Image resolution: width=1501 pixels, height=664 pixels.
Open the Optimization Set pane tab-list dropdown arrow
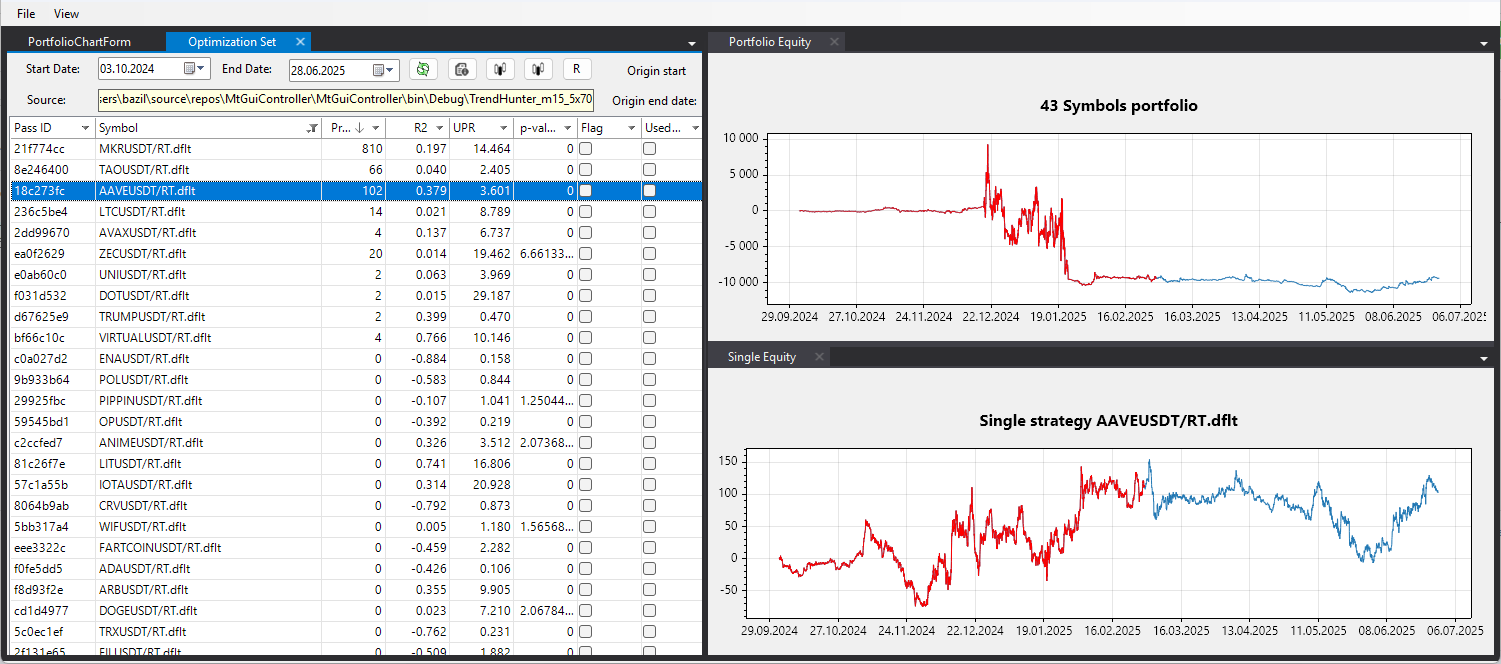[x=692, y=43]
